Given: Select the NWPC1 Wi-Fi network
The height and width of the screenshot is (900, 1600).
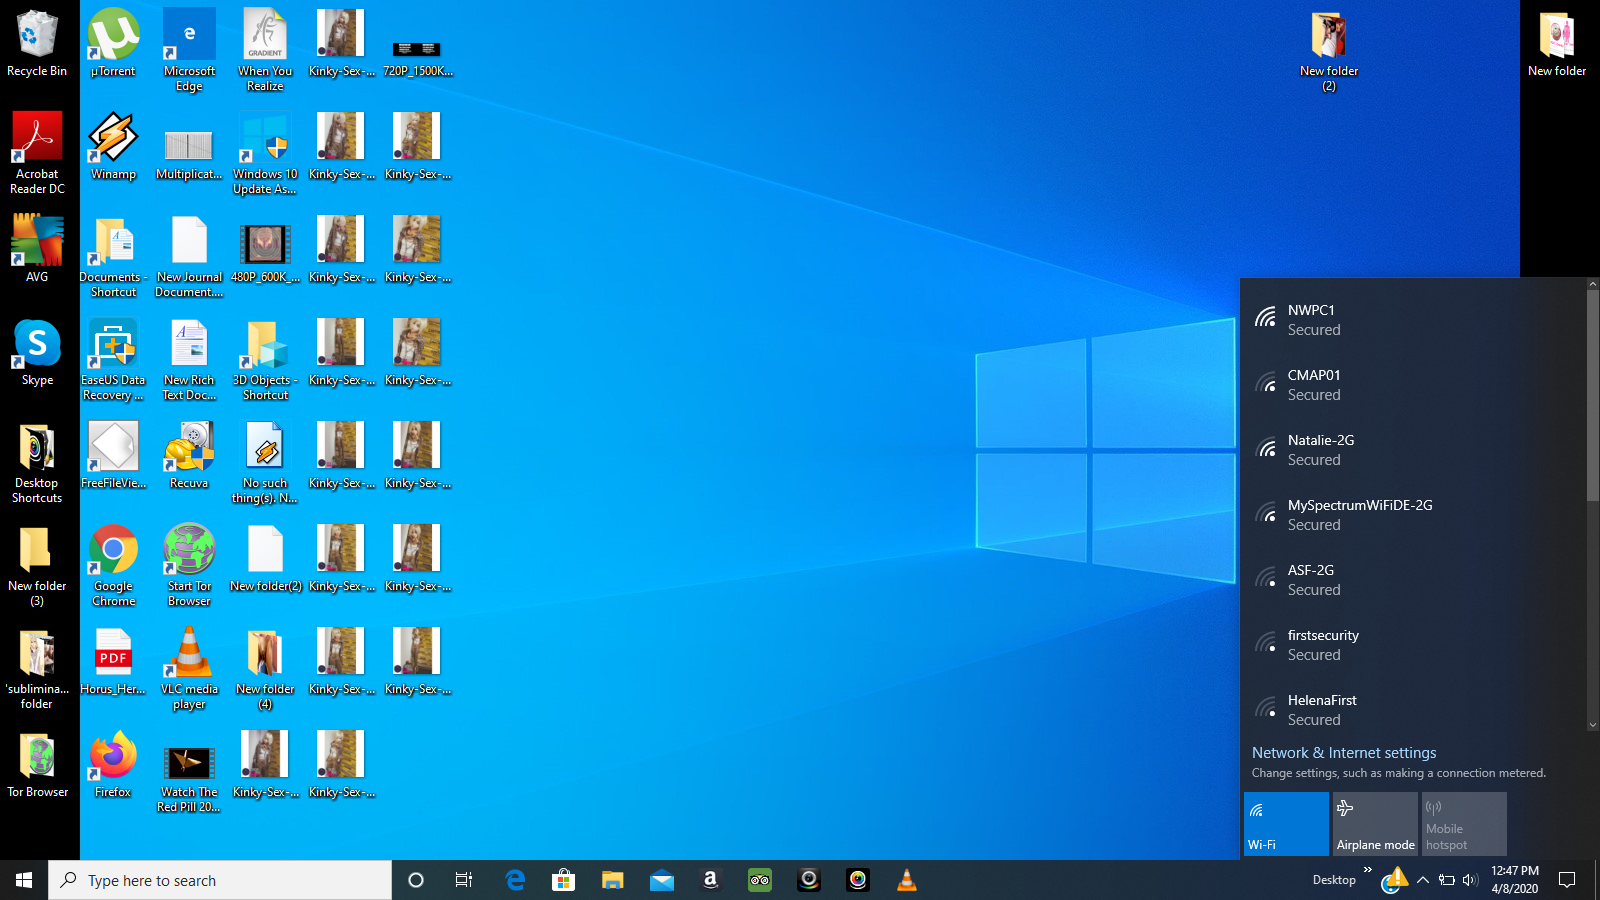Looking at the screenshot, I should [1413, 320].
